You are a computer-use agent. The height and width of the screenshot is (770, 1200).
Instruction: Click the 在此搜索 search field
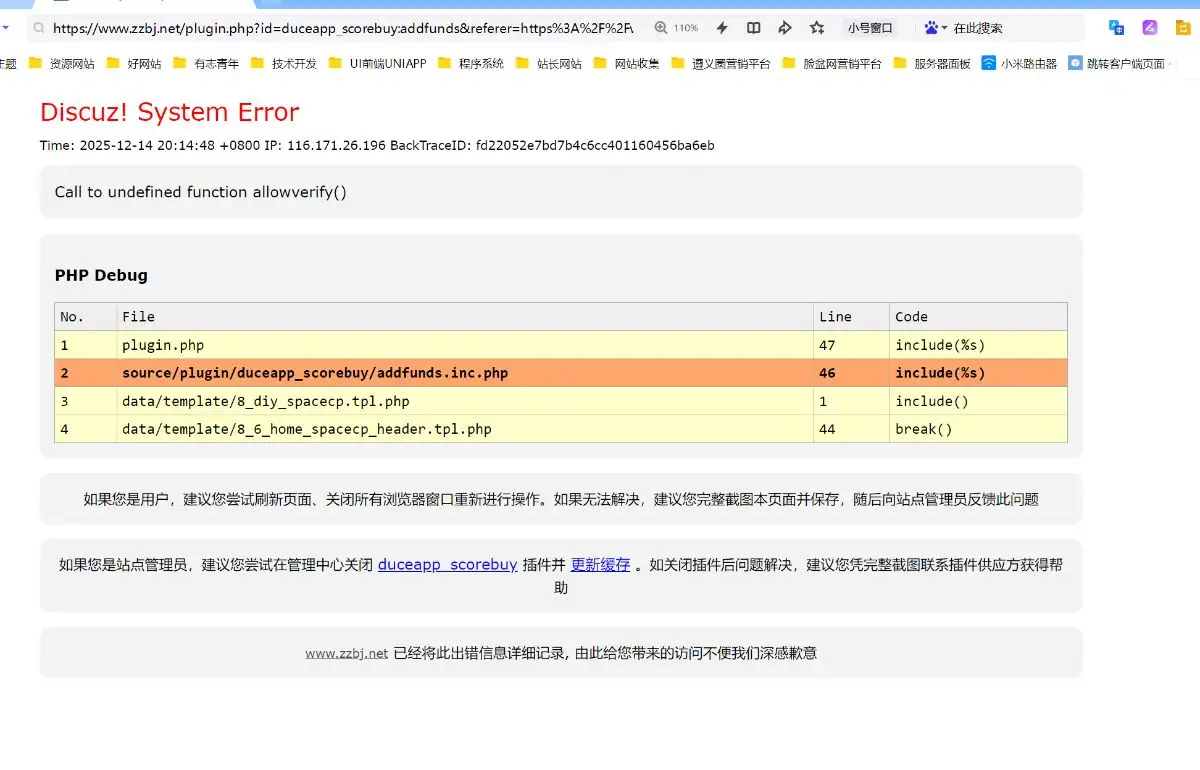click(x=1010, y=28)
